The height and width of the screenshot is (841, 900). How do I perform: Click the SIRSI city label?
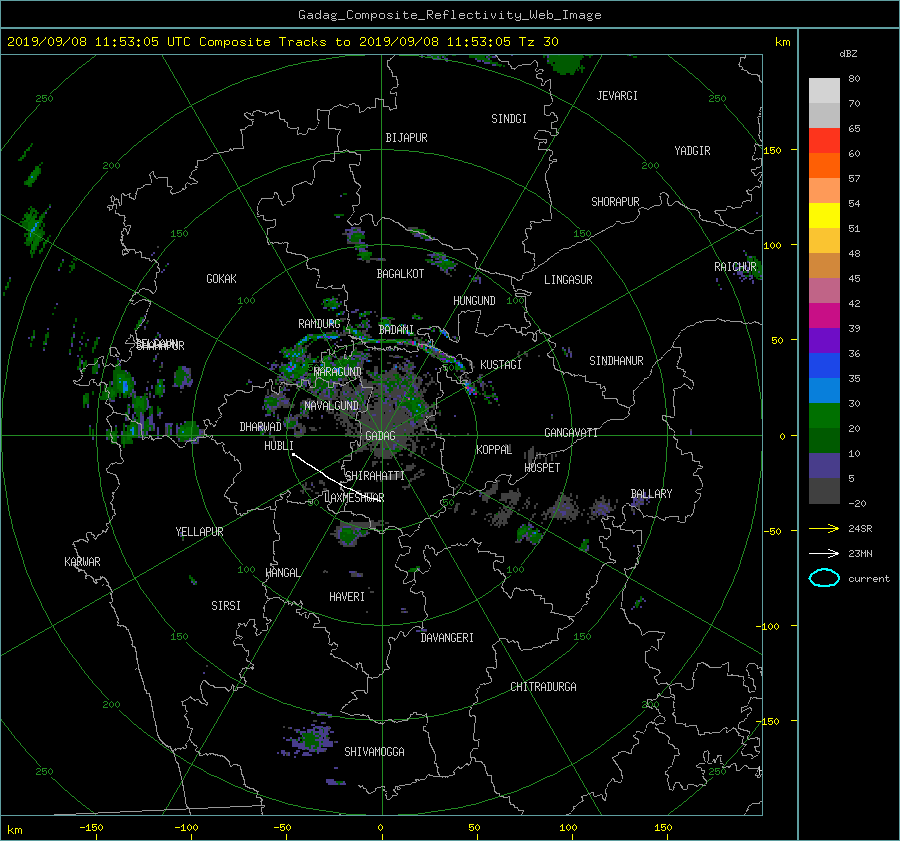[226, 606]
